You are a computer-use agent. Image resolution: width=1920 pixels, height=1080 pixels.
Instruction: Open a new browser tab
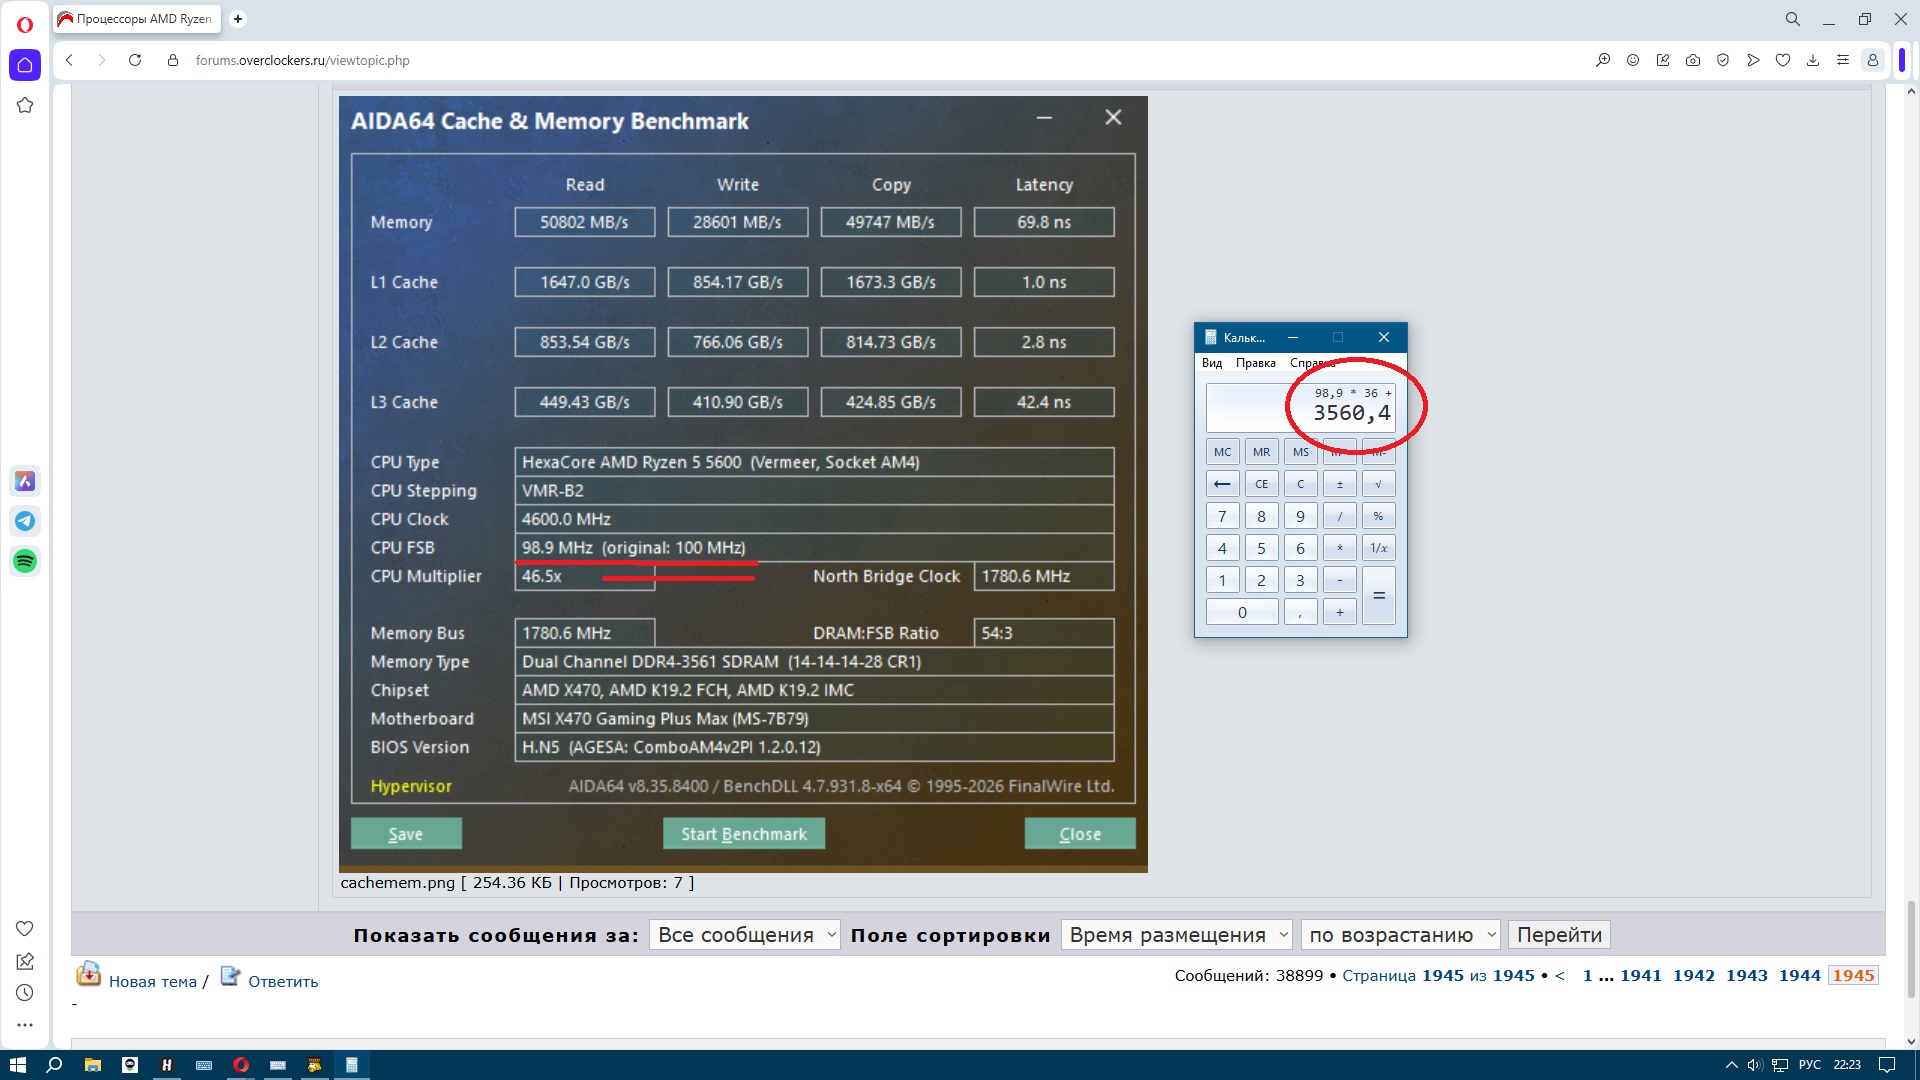[x=238, y=19]
